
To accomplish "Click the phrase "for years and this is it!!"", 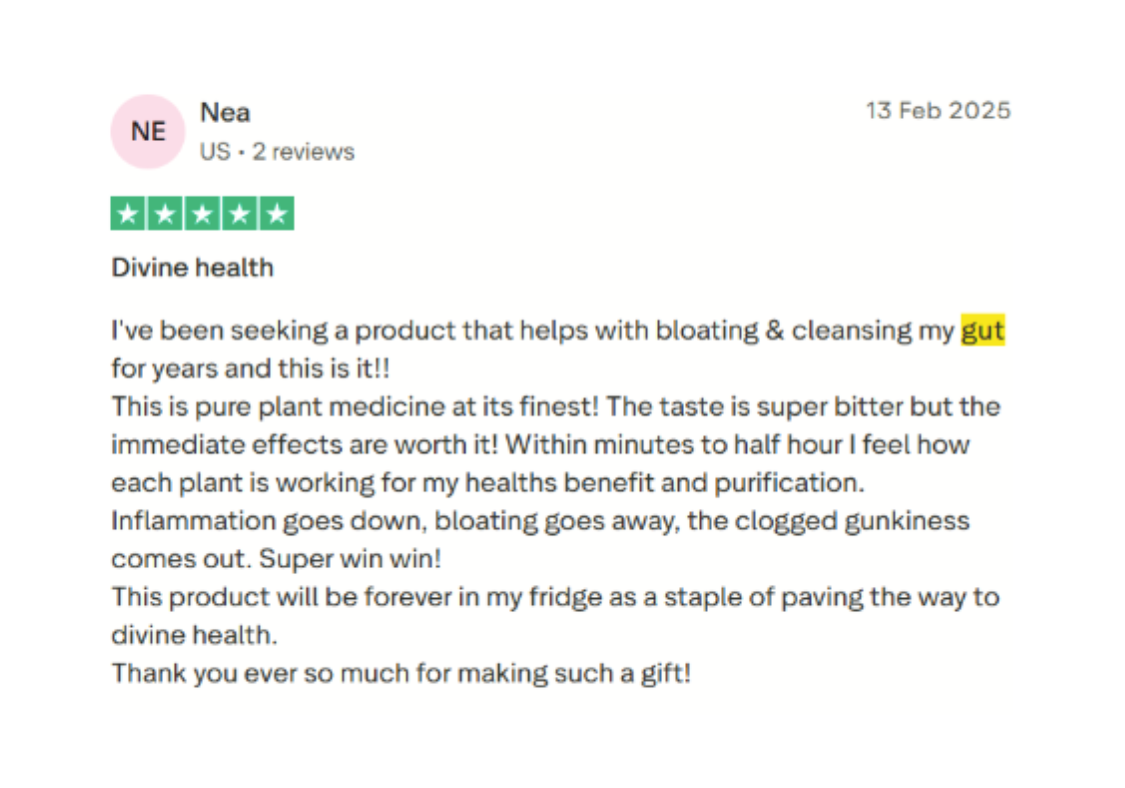I will 250,368.
